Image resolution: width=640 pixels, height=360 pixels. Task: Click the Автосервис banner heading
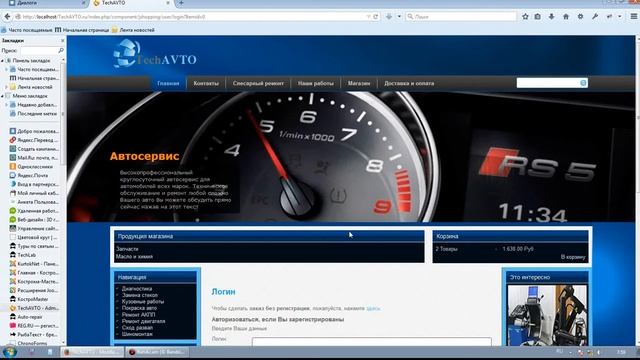tap(144, 156)
